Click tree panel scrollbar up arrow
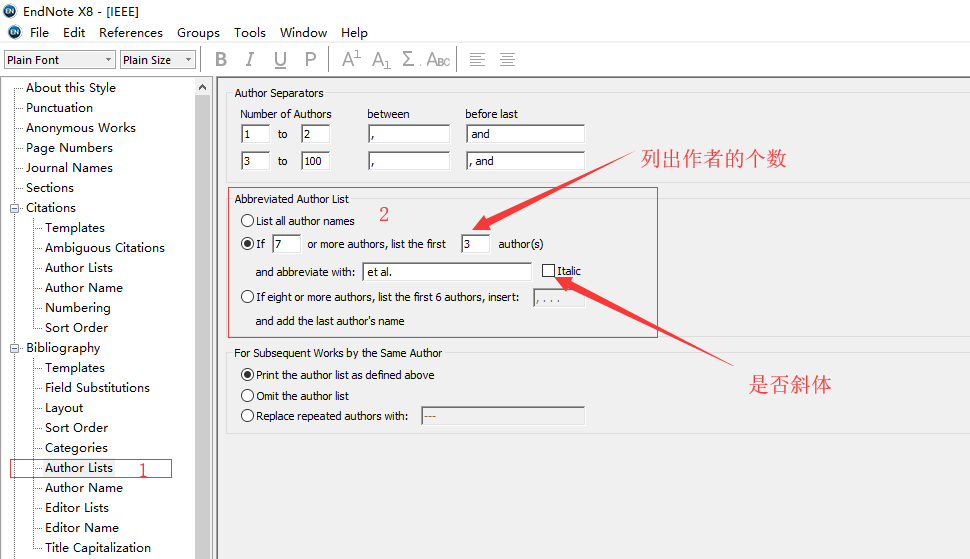 [x=202, y=88]
